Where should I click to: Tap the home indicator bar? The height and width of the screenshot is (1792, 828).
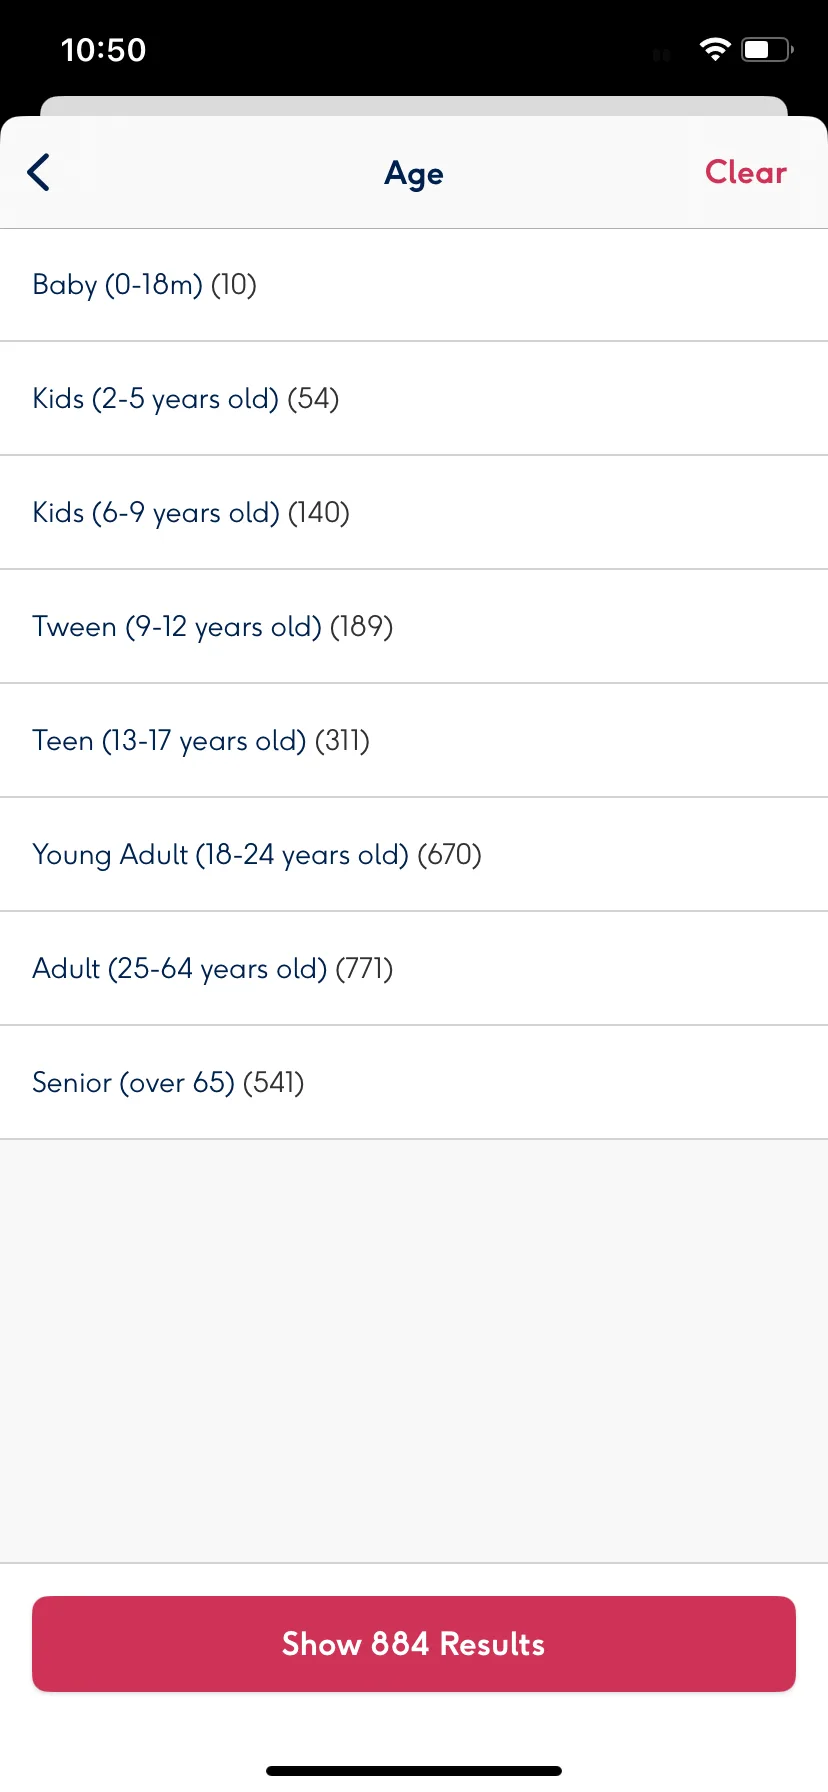pyautogui.click(x=414, y=1771)
